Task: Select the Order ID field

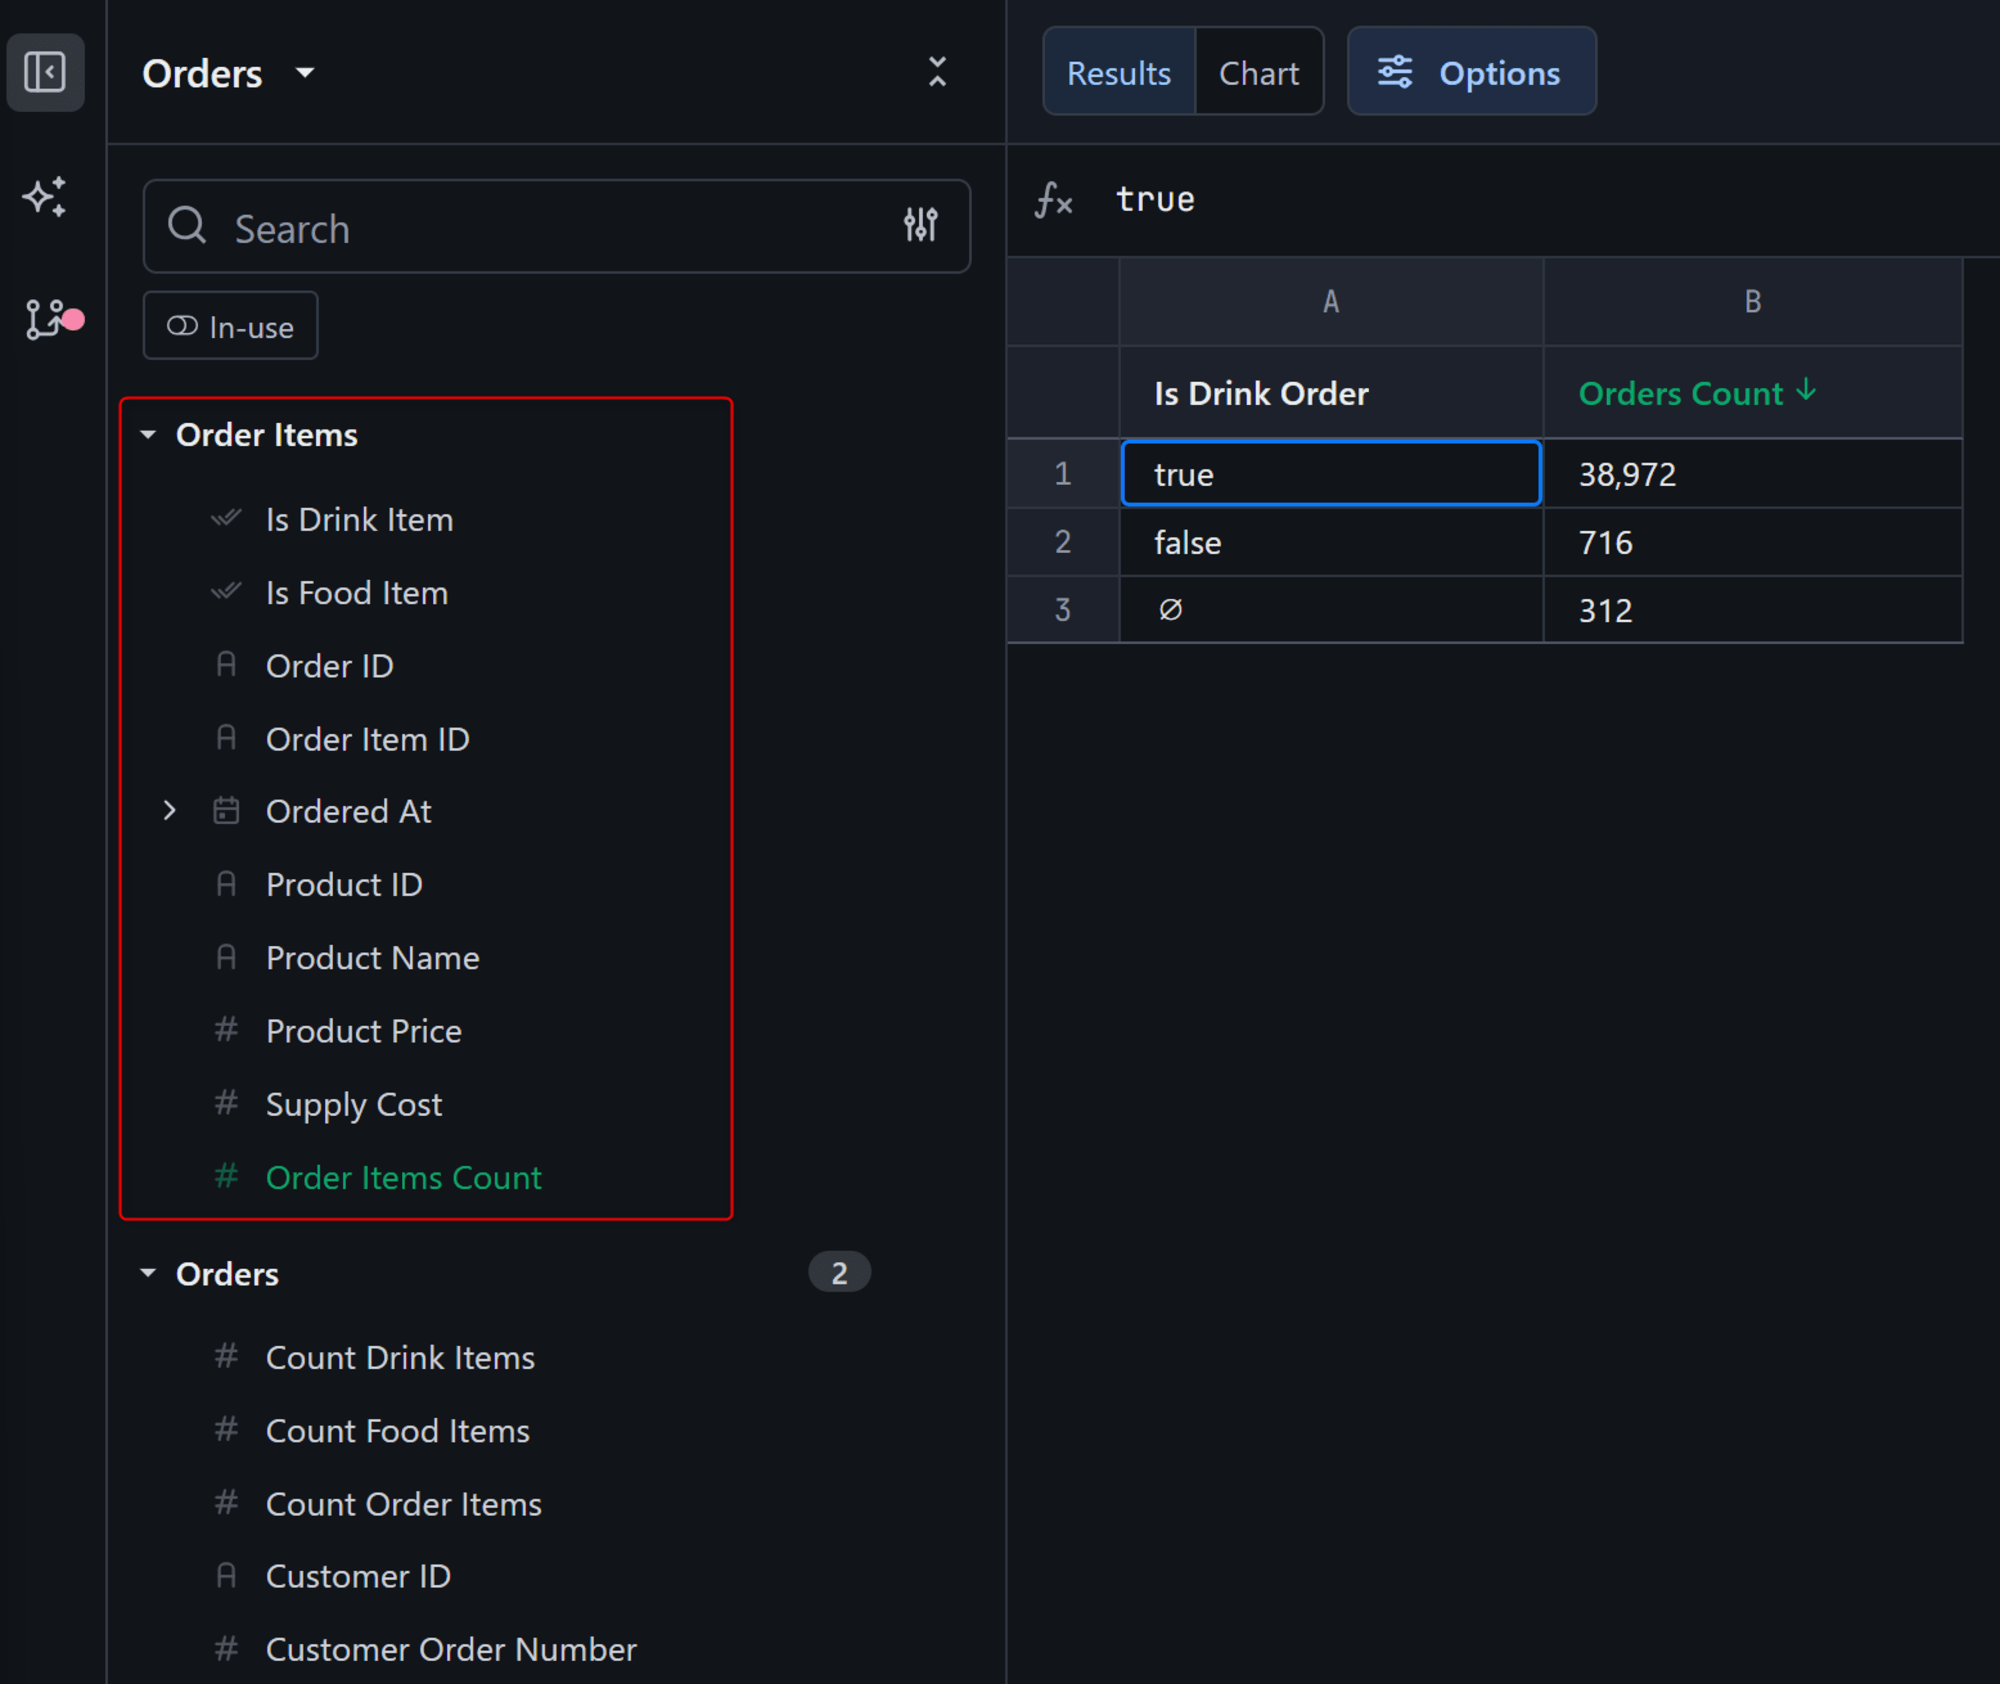Action: click(330, 666)
